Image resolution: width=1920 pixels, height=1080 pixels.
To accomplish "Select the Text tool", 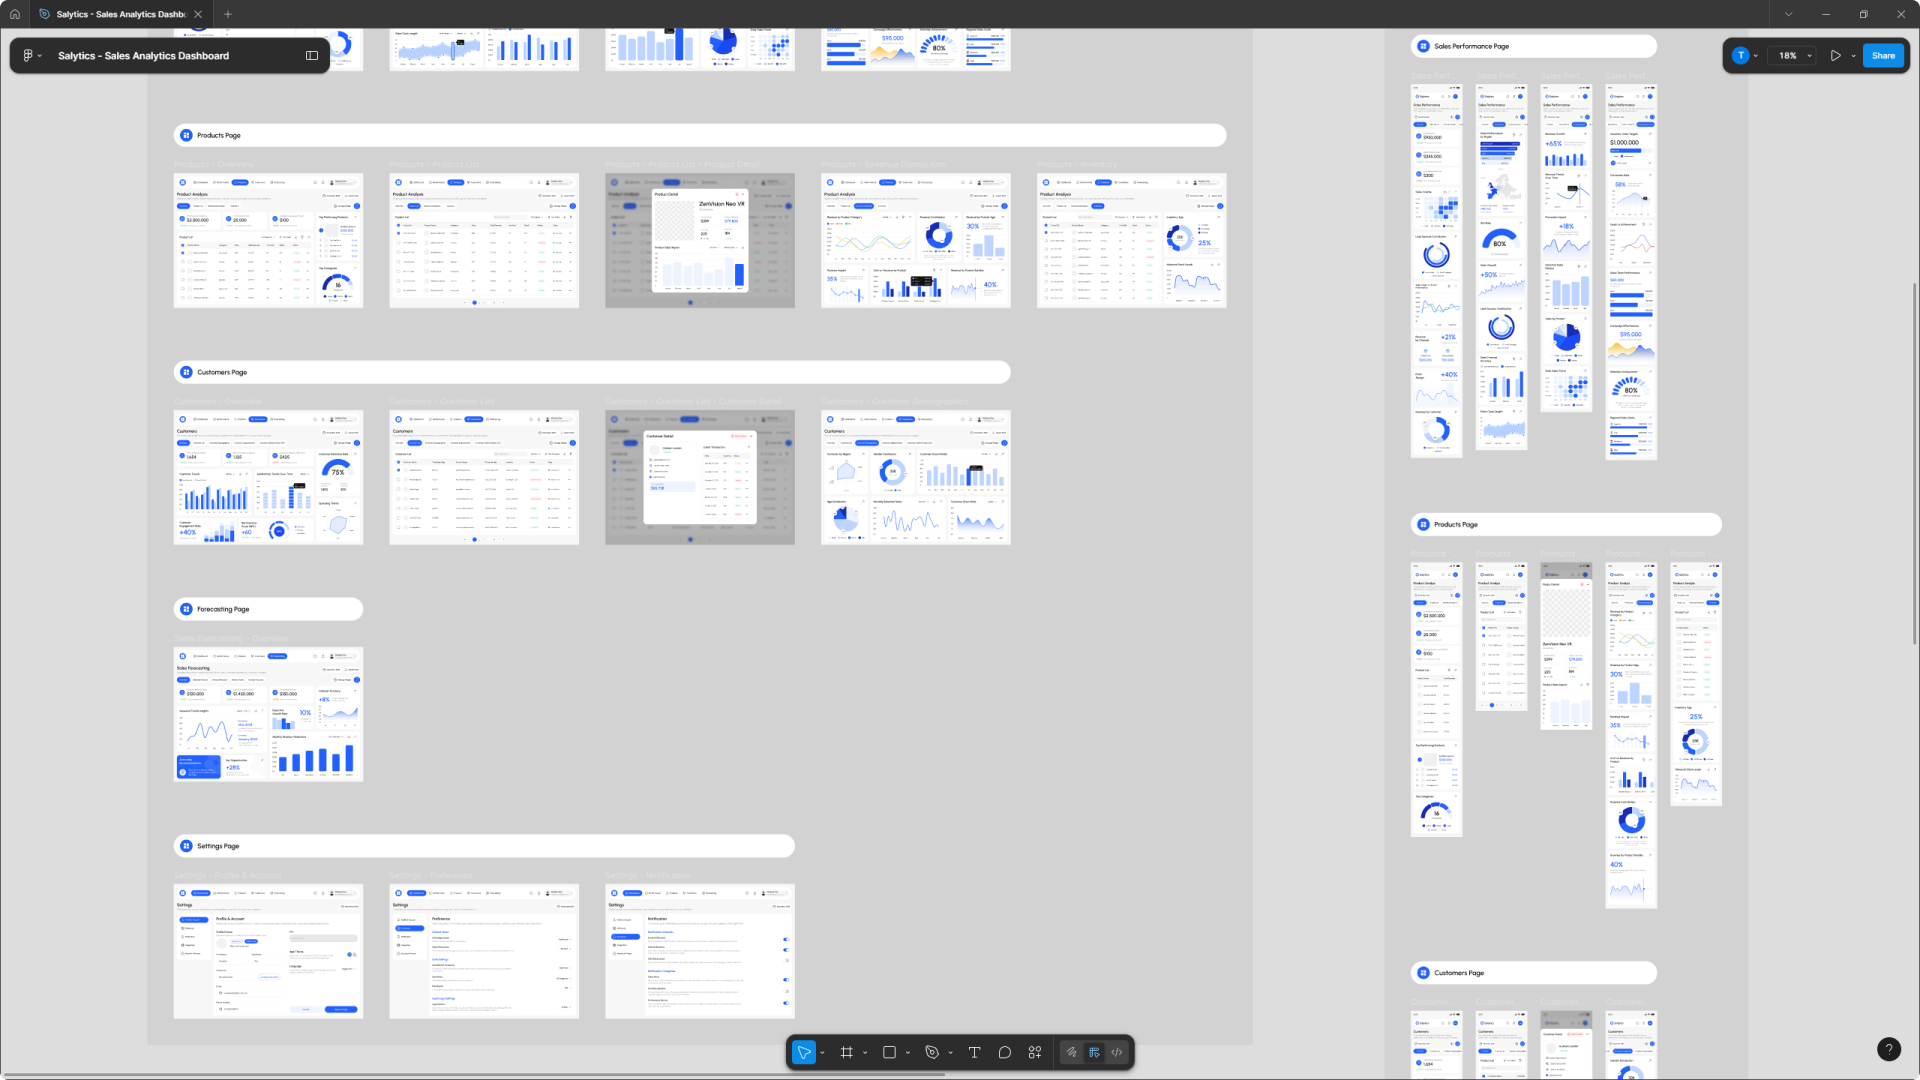I will pyautogui.click(x=973, y=1052).
